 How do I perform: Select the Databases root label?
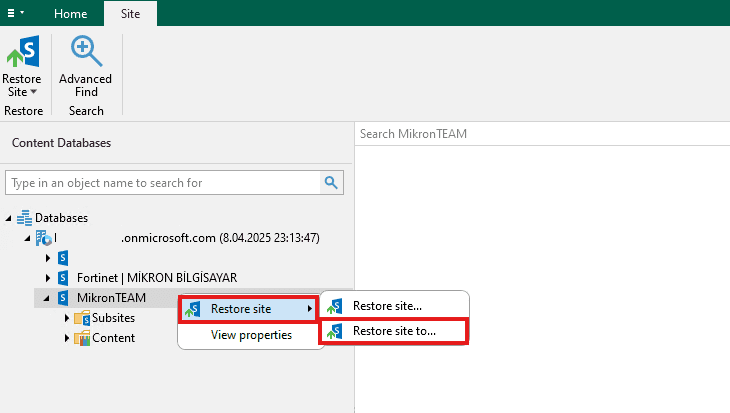click(61, 218)
